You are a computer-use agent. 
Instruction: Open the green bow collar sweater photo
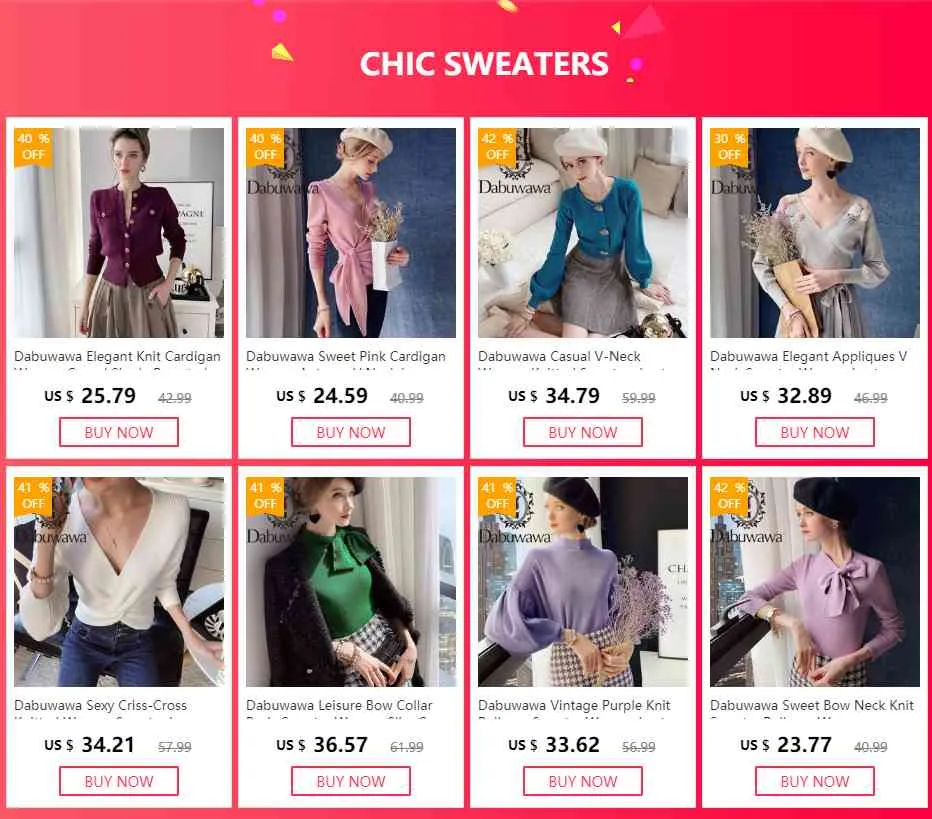pos(351,582)
